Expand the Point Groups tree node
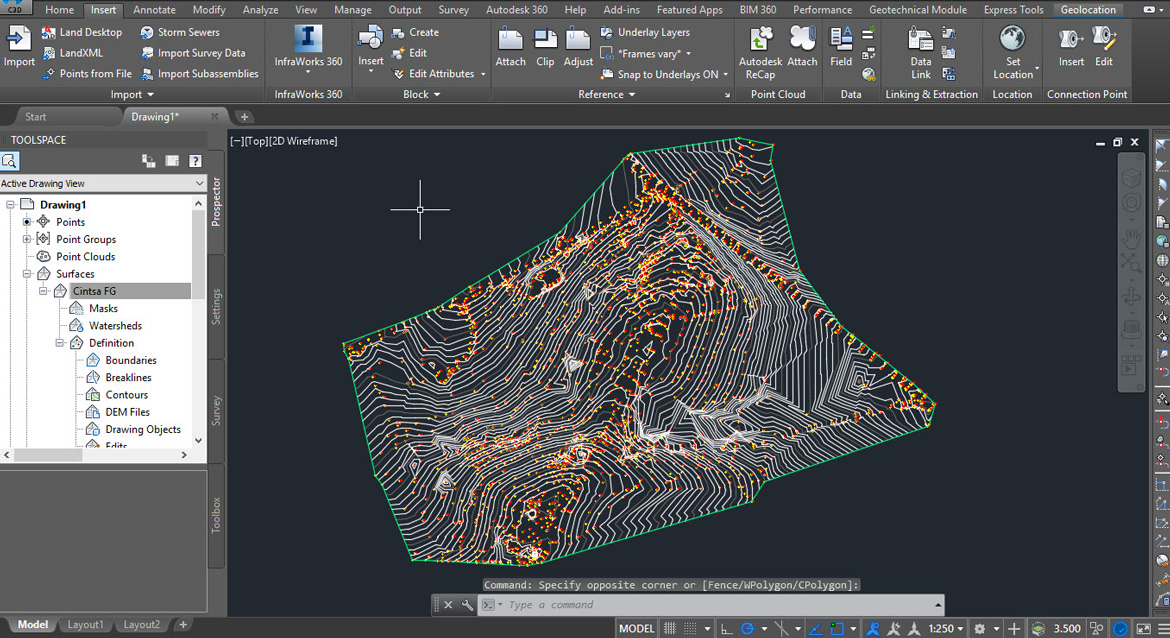 27,240
